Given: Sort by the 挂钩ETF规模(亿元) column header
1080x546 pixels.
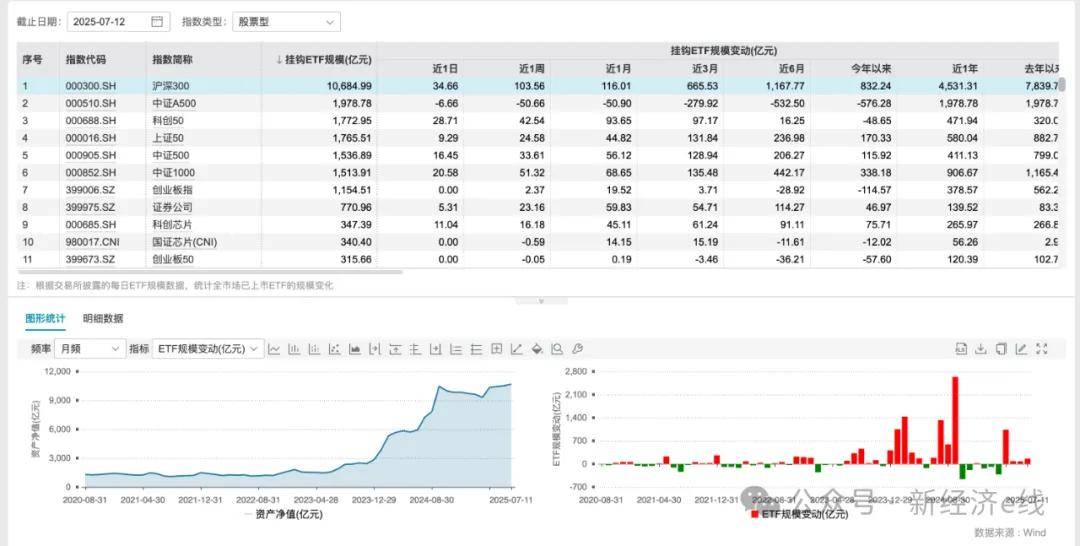Looking at the screenshot, I should coord(324,60).
